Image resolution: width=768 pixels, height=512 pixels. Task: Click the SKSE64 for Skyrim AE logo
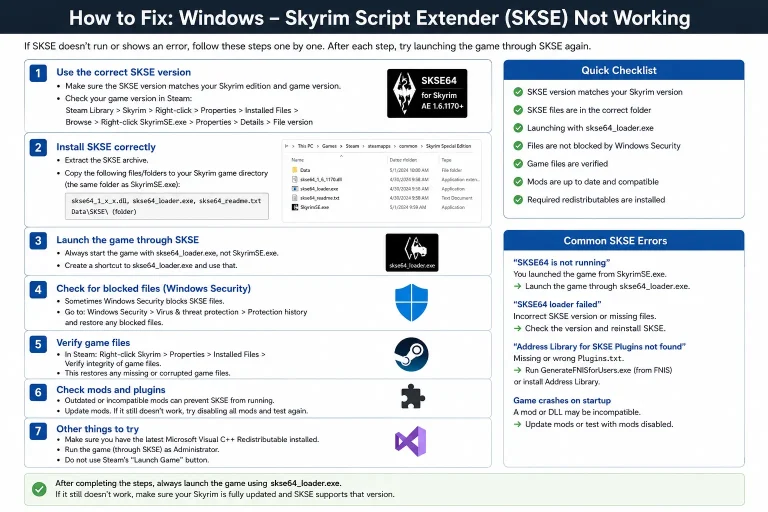tap(427, 93)
